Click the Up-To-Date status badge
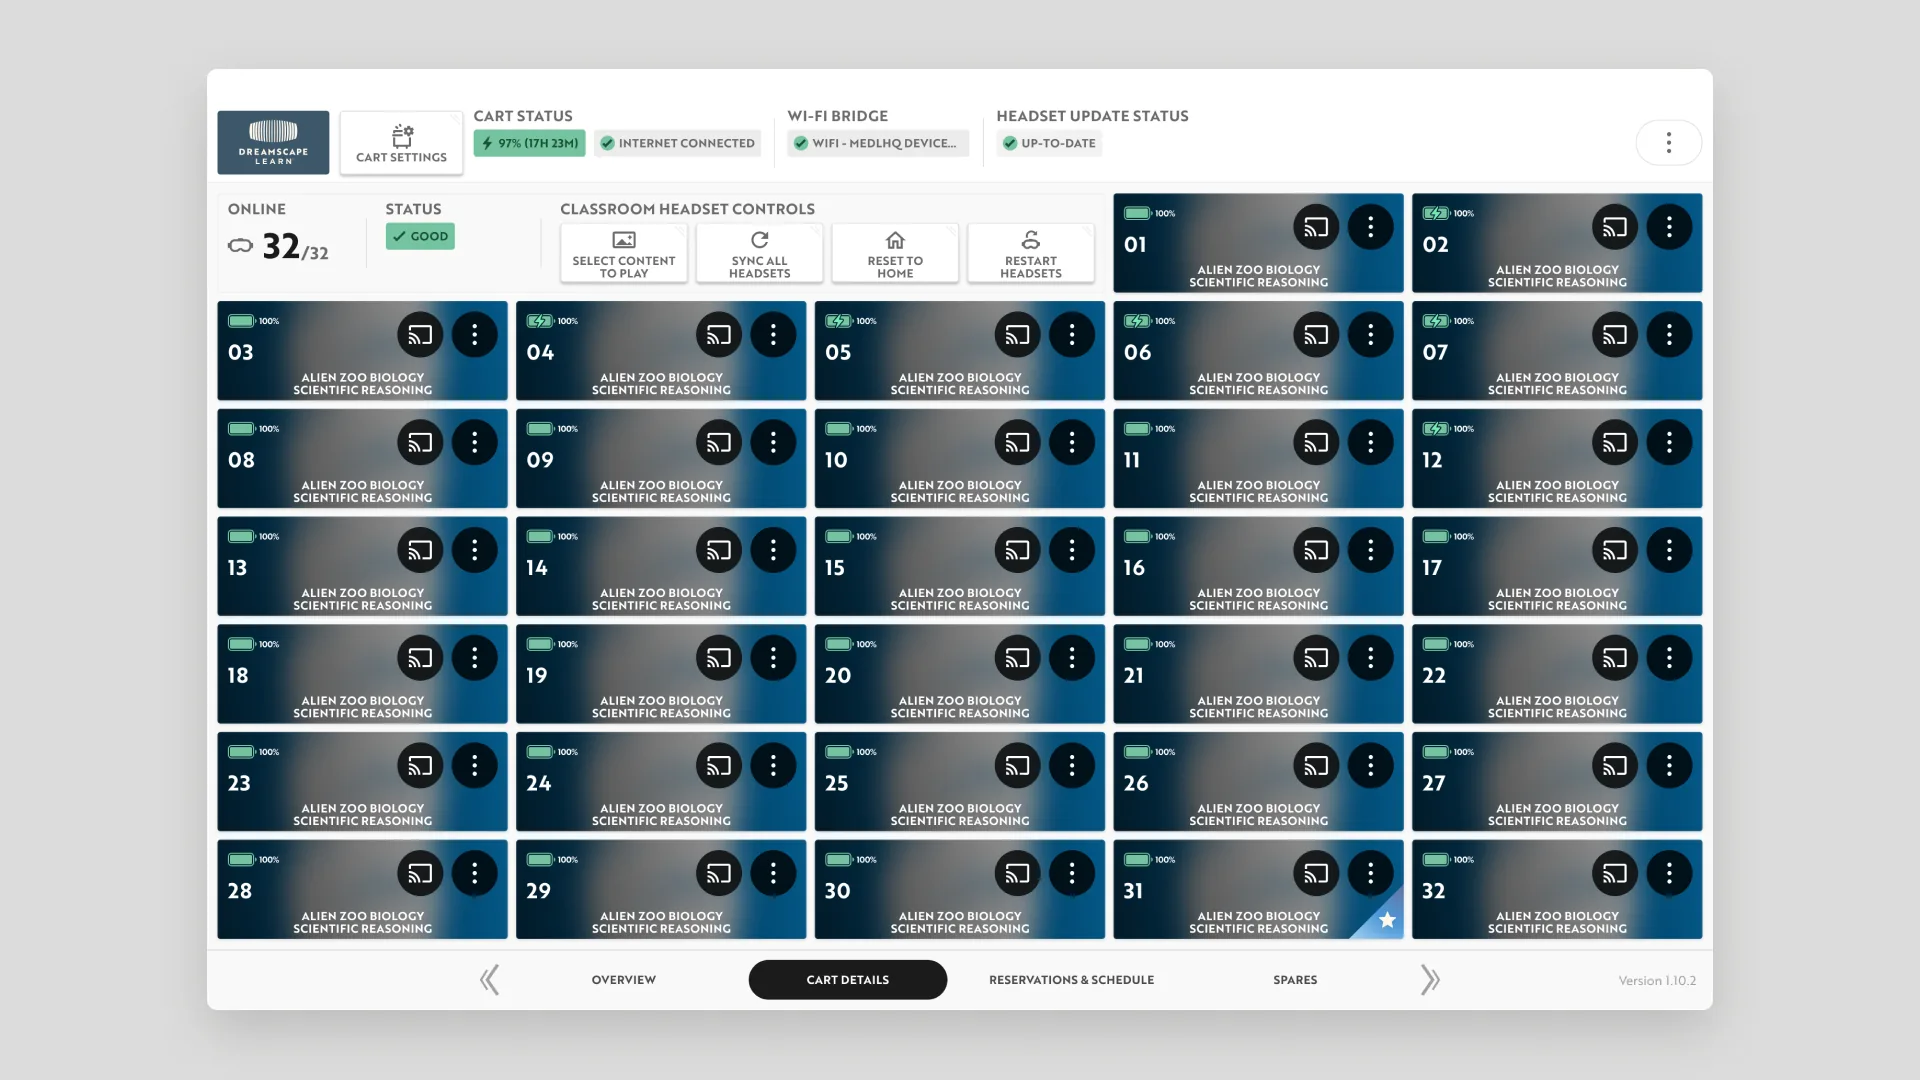This screenshot has width=1920, height=1080. (1050, 143)
